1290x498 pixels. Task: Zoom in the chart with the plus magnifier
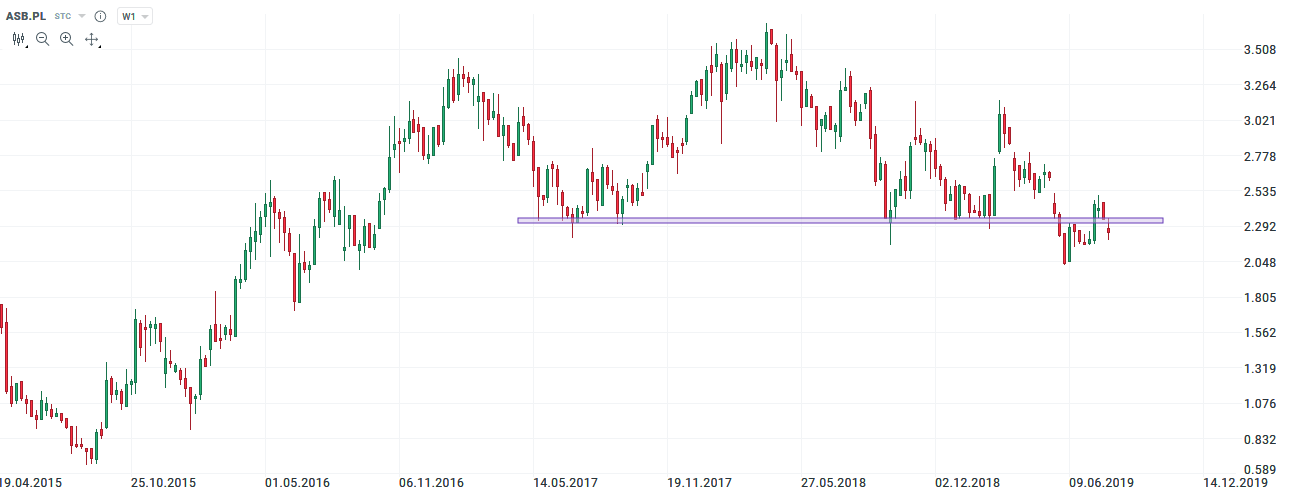point(67,39)
